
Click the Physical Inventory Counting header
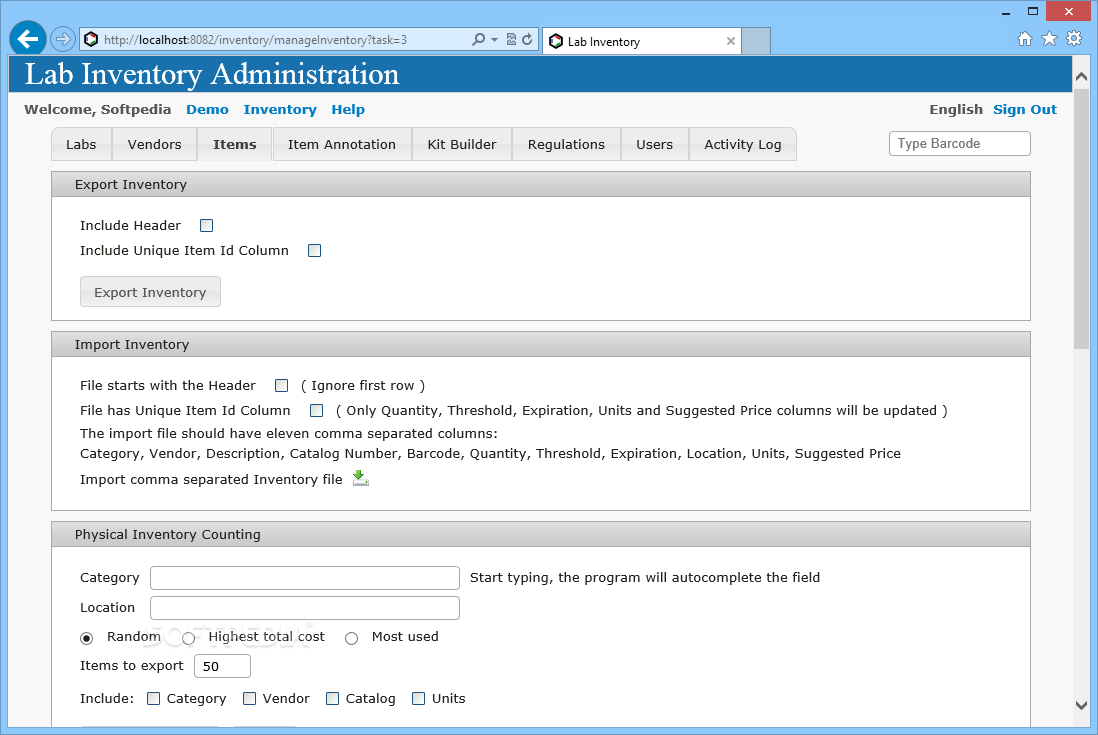pos(541,534)
